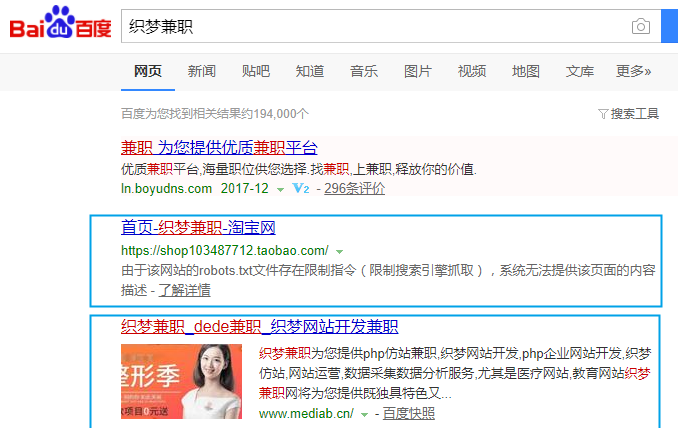Expand dropdown arrow after ln.boyudns.com 2017-12
678x428 pixels.
(x=280, y=190)
